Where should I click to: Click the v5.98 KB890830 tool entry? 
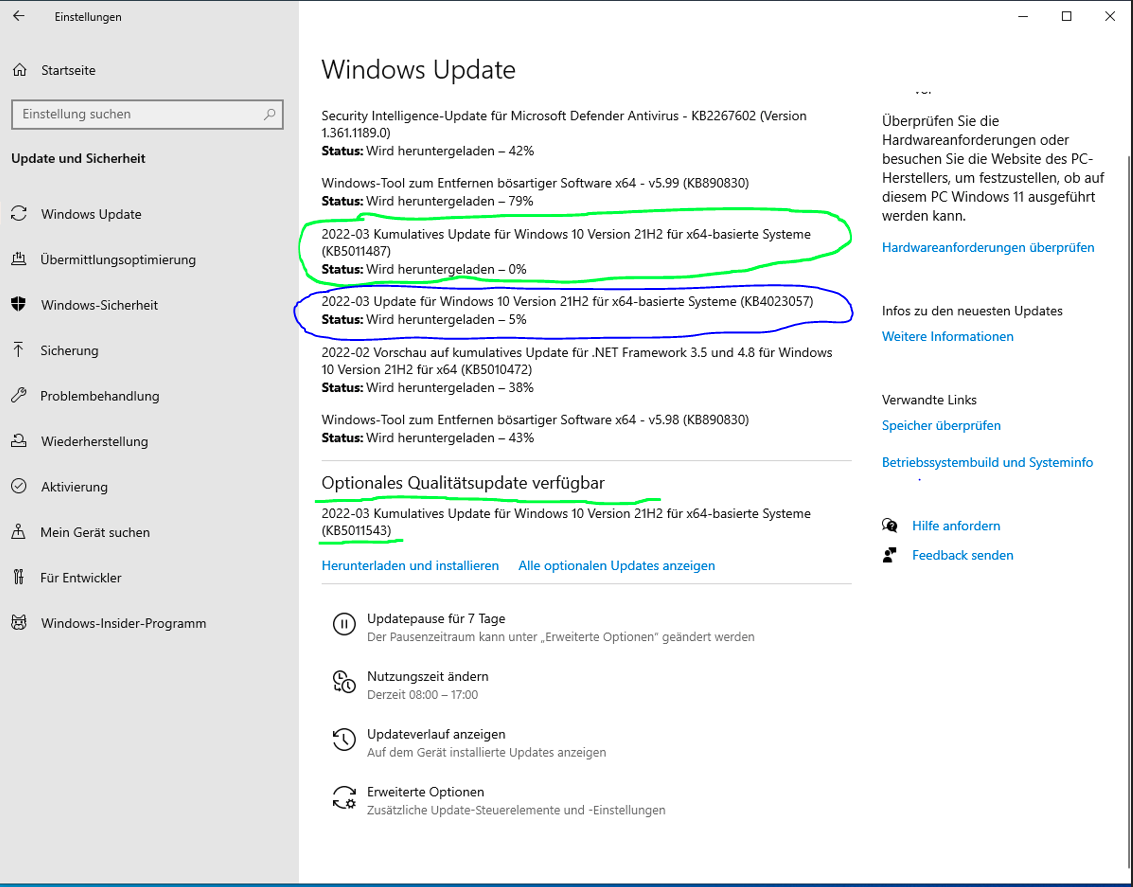pos(535,428)
